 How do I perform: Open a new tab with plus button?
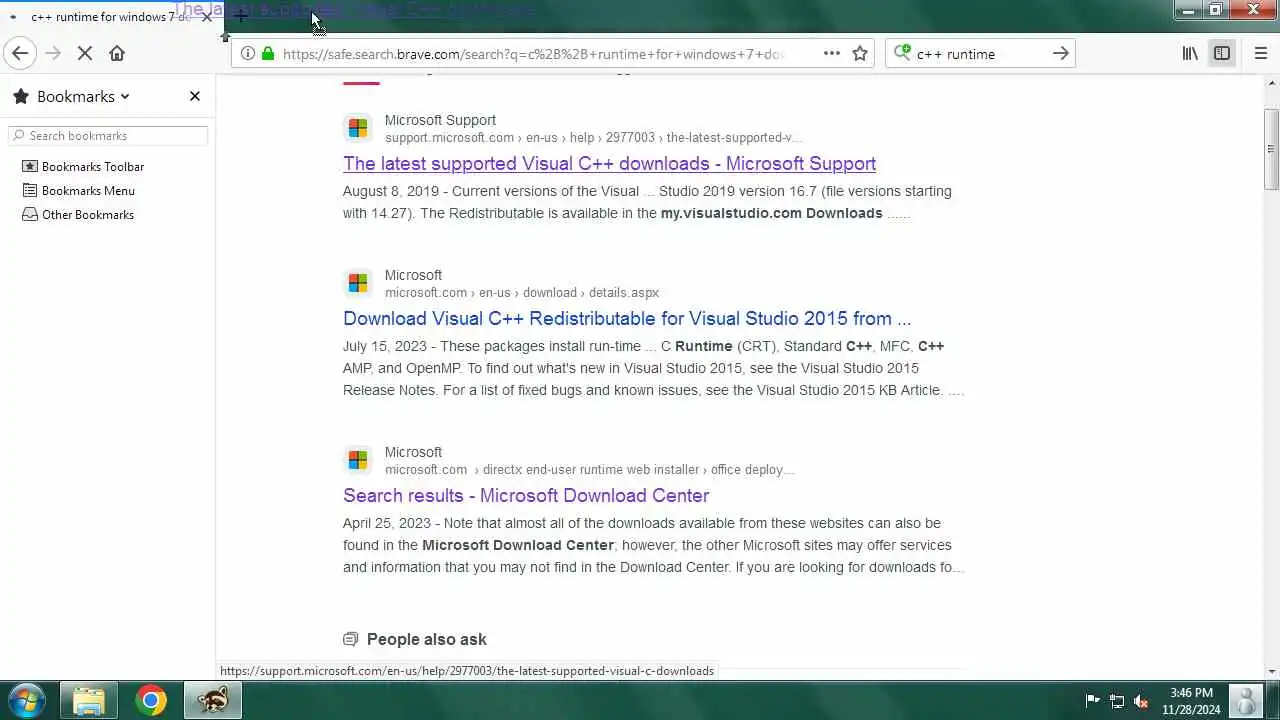point(240,17)
